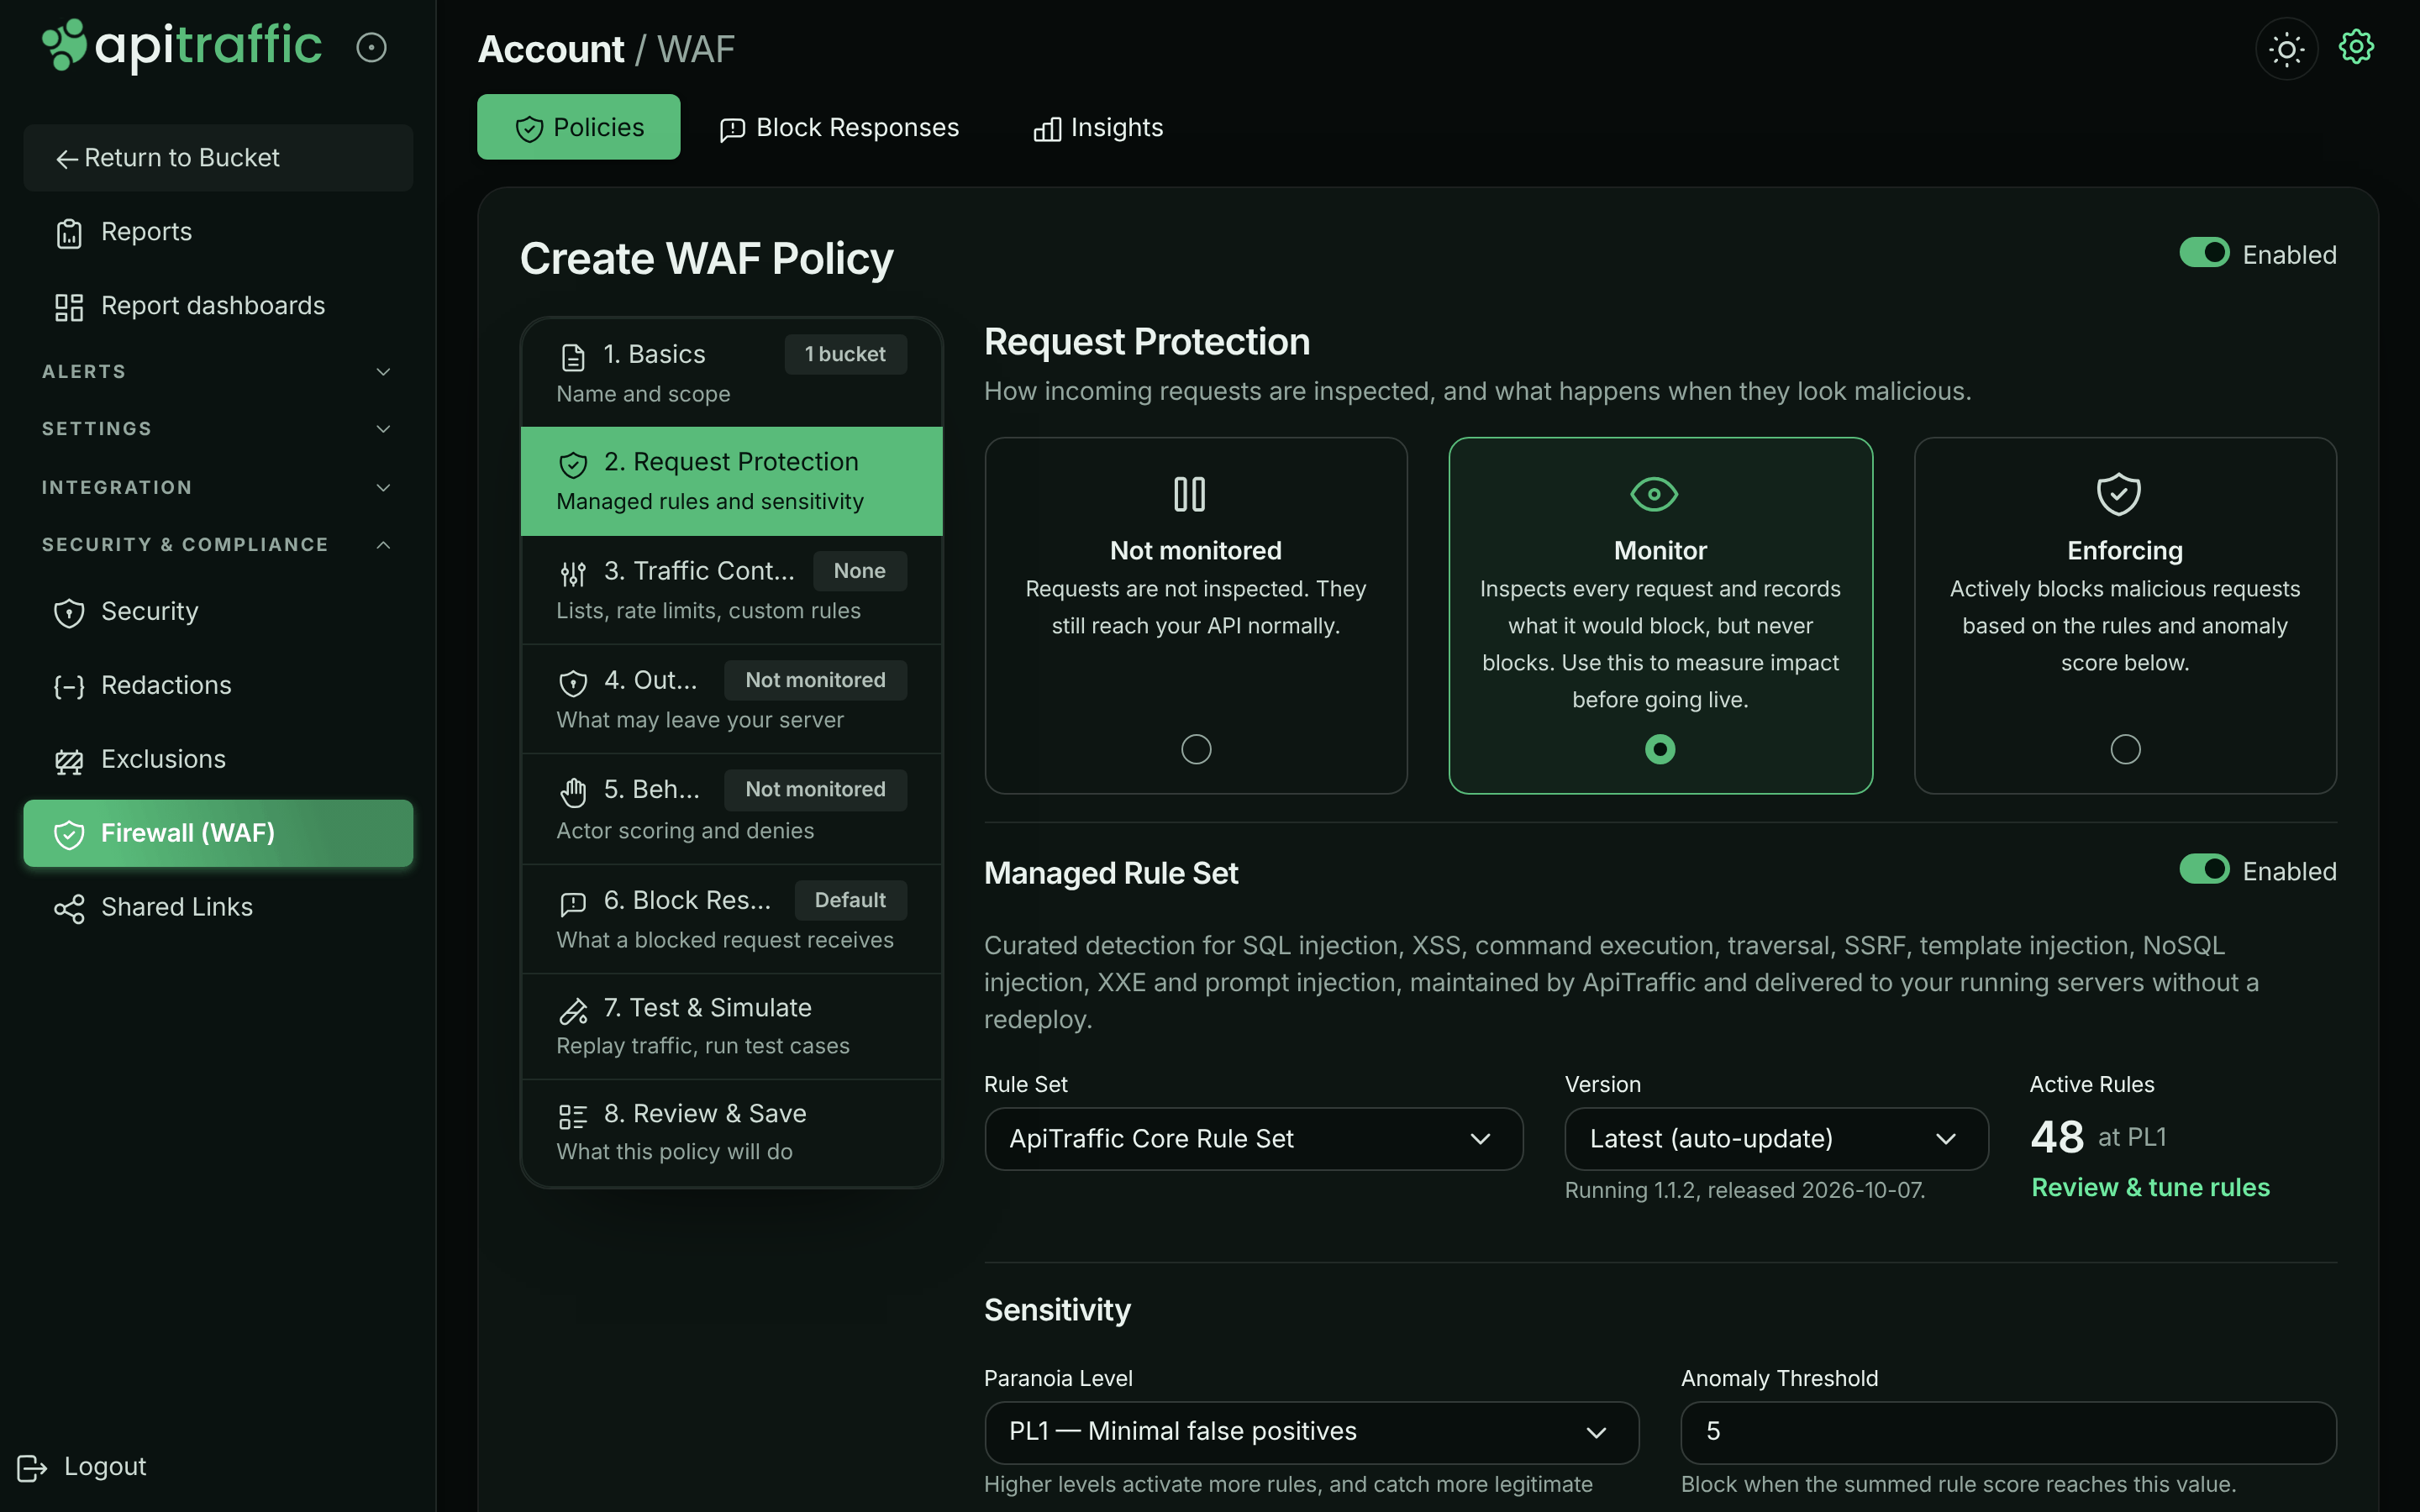The height and width of the screenshot is (1512, 2420).
Task: Click the Monitor eye icon
Action: [1654, 493]
